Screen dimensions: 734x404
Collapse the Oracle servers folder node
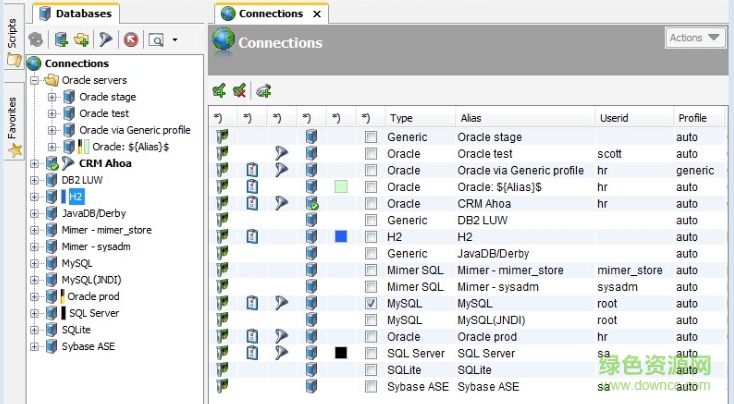click(x=36, y=80)
